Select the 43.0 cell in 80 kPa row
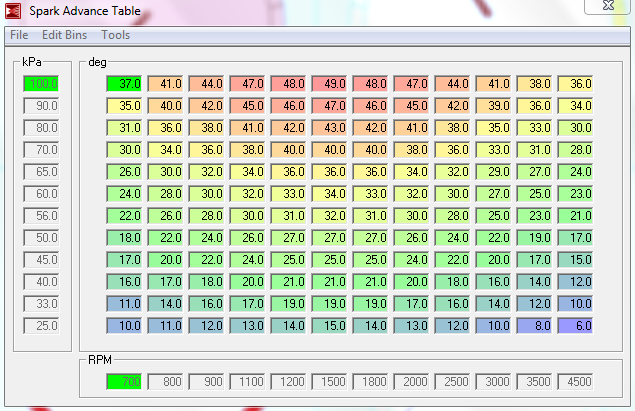This screenshot has width=635, height=411. click(330, 127)
